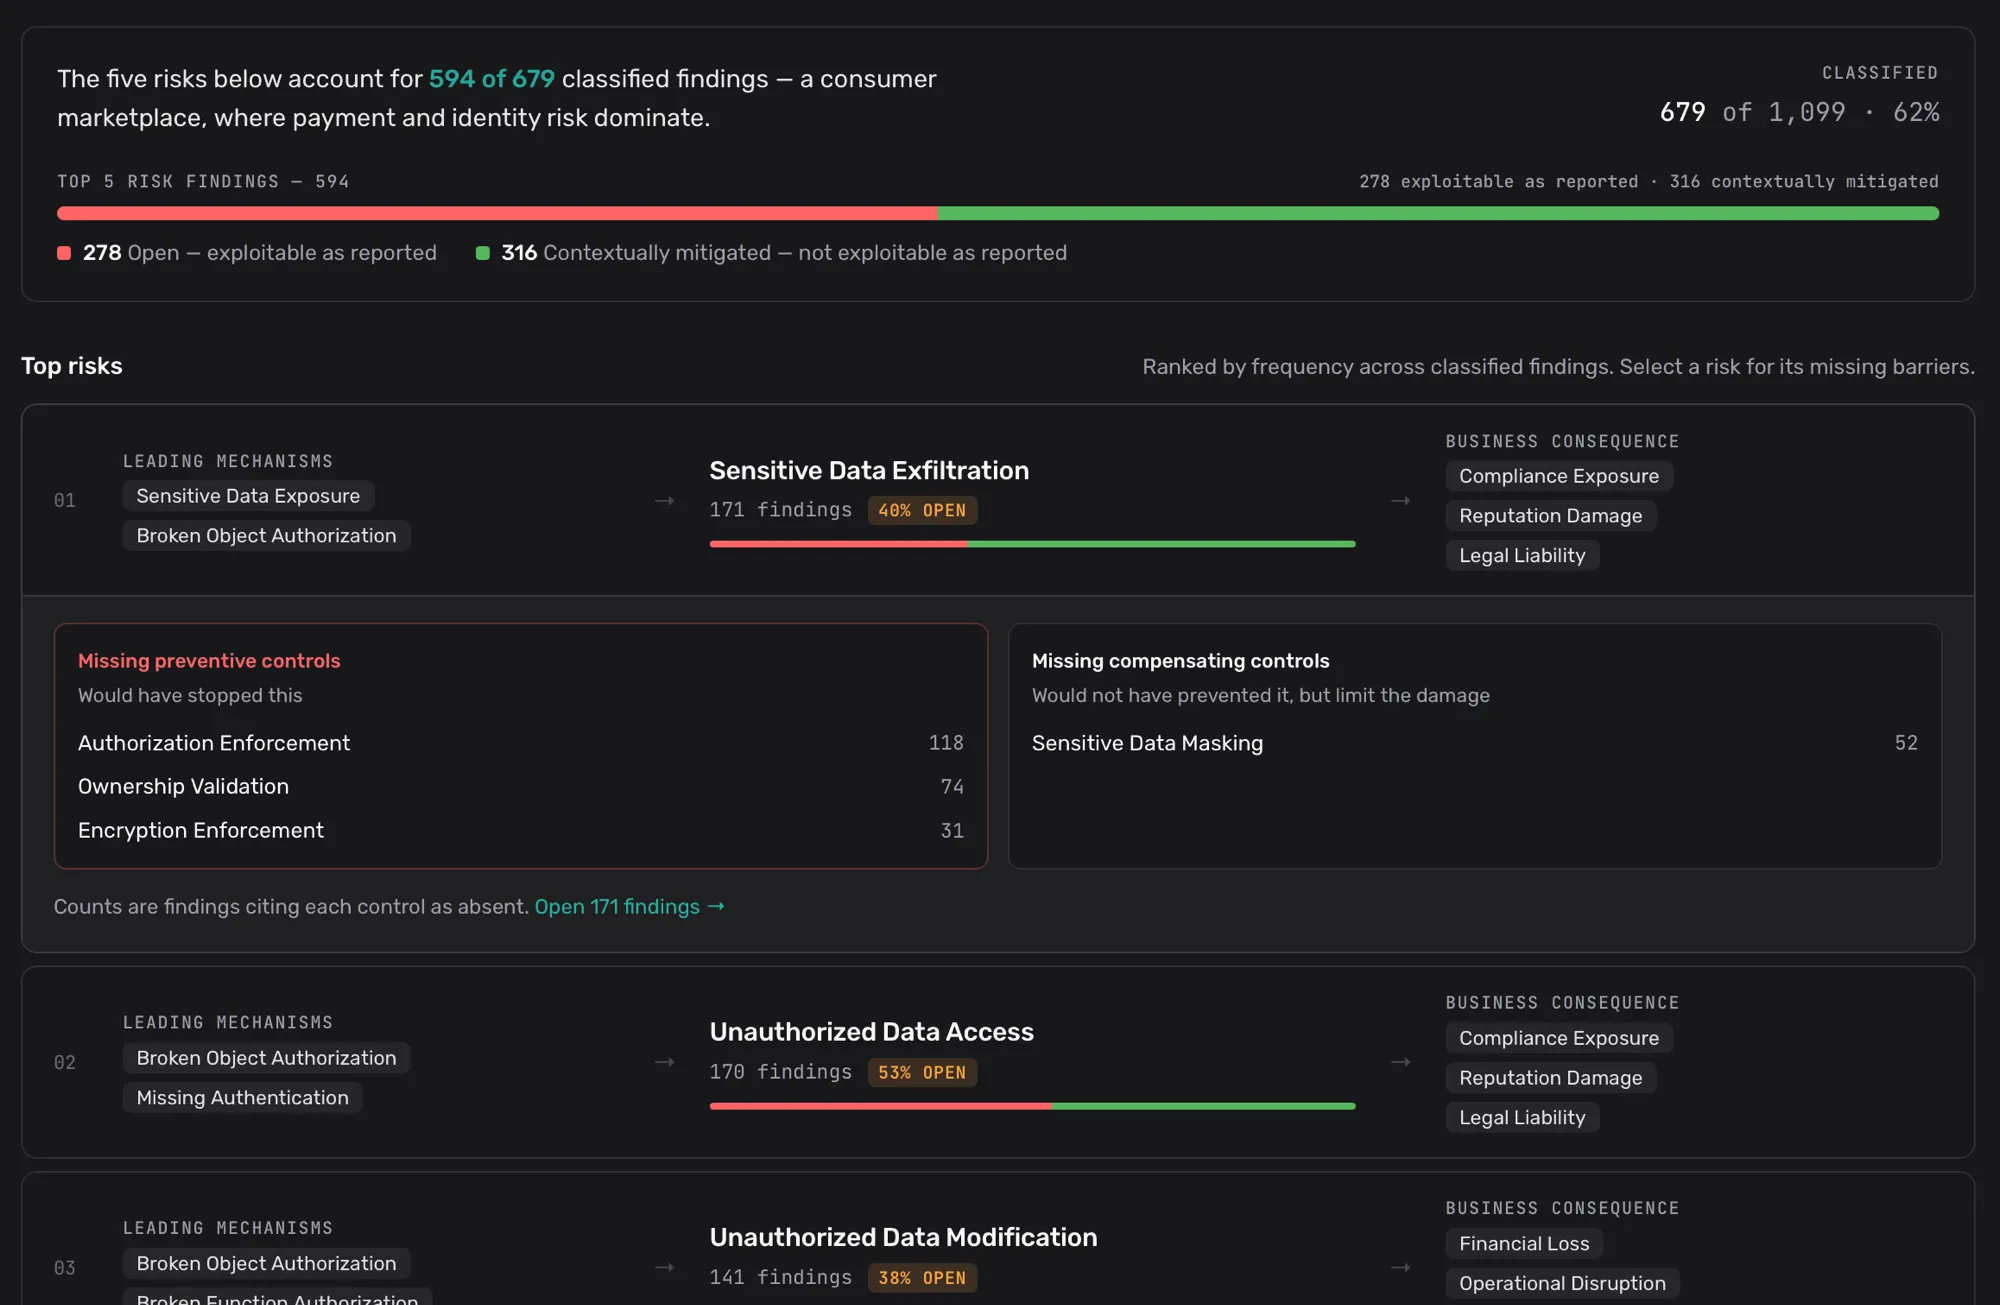Select the Sensitive Data Exposure mechanism tag

(x=248, y=496)
